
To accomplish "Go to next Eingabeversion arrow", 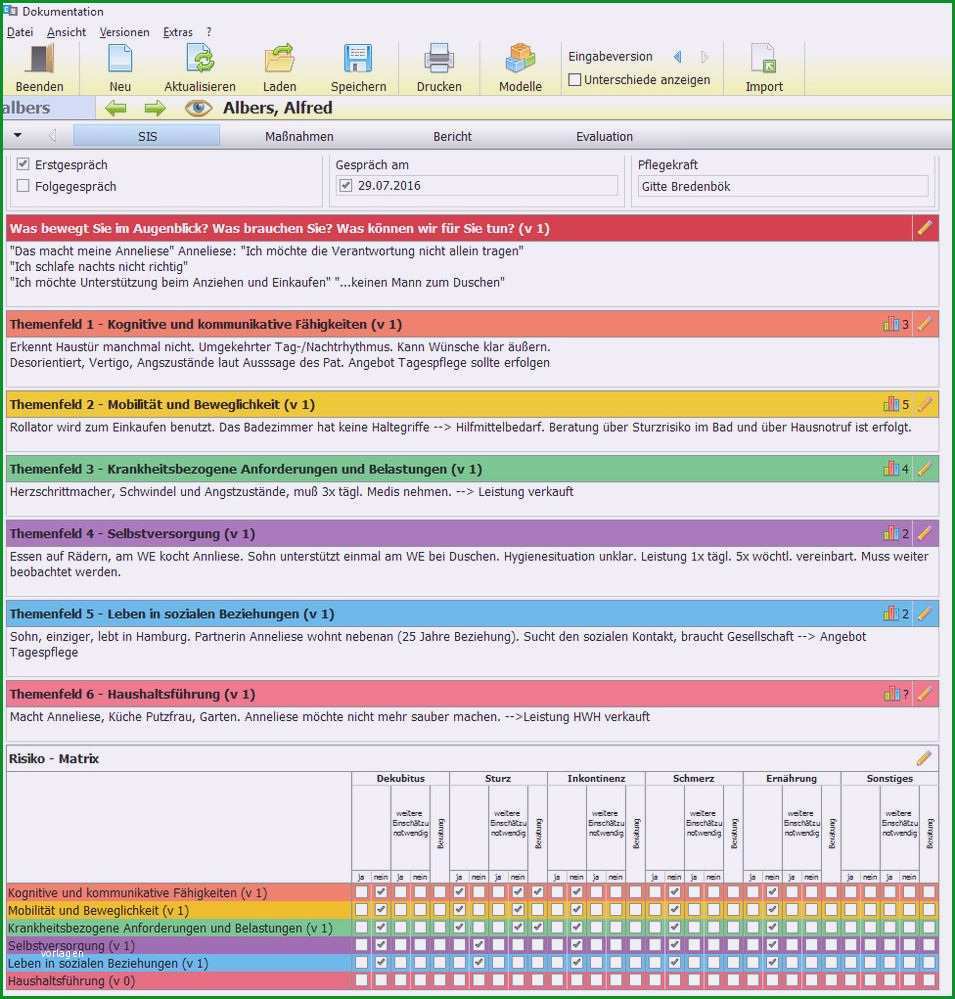I will coord(704,57).
